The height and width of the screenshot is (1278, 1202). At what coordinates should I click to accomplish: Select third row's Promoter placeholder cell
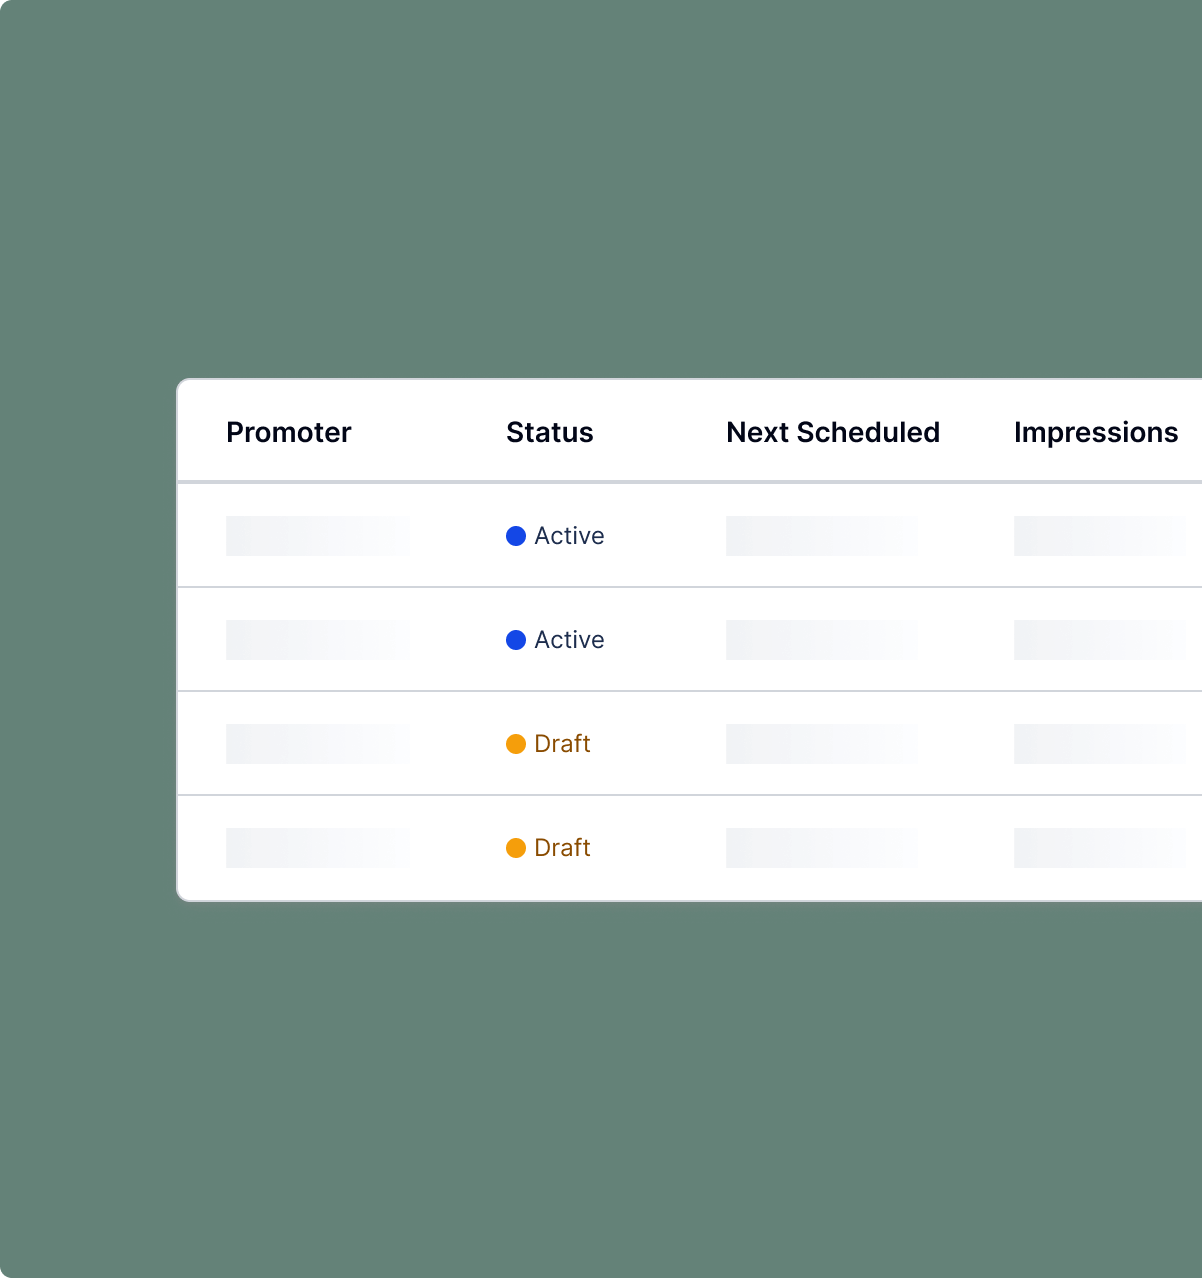pyautogui.click(x=317, y=744)
